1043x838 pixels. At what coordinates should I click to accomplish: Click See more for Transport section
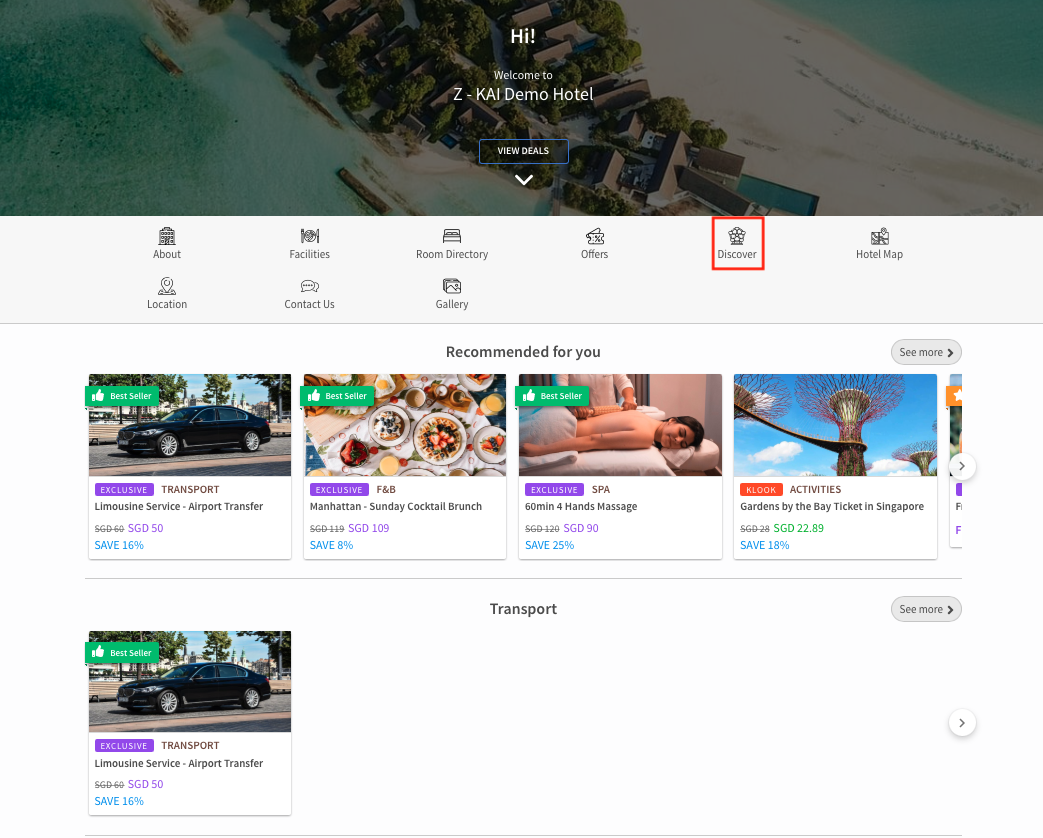click(926, 609)
